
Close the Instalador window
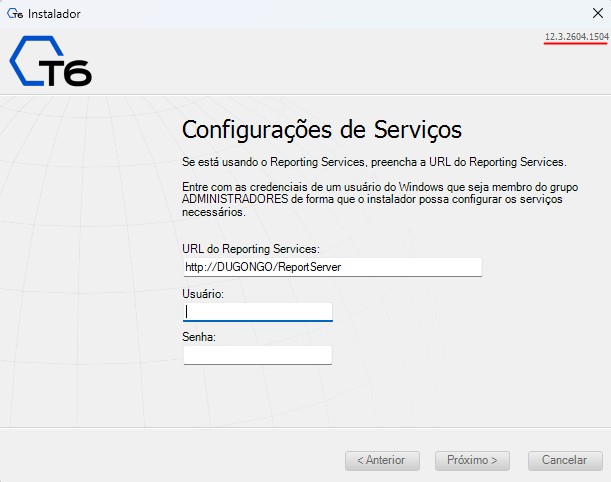click(x=597, y=13)
